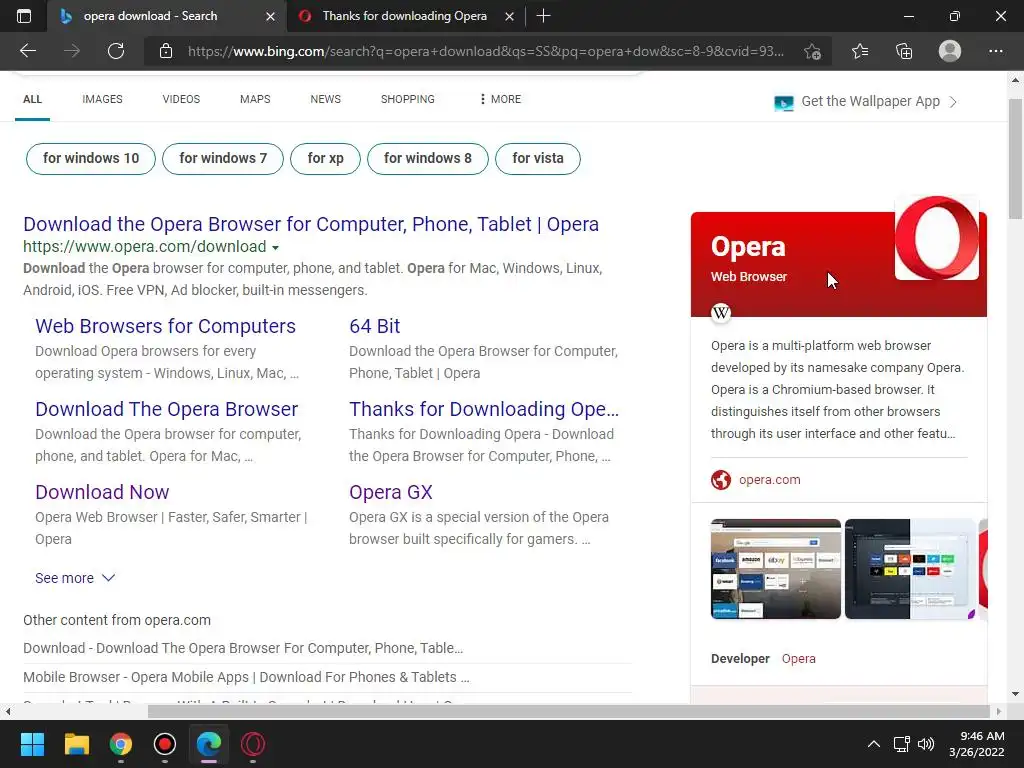Screen dimensions: 1024x768
Task: Click the 'for xp' suggestion chip
Action: [x=325, y=159]
